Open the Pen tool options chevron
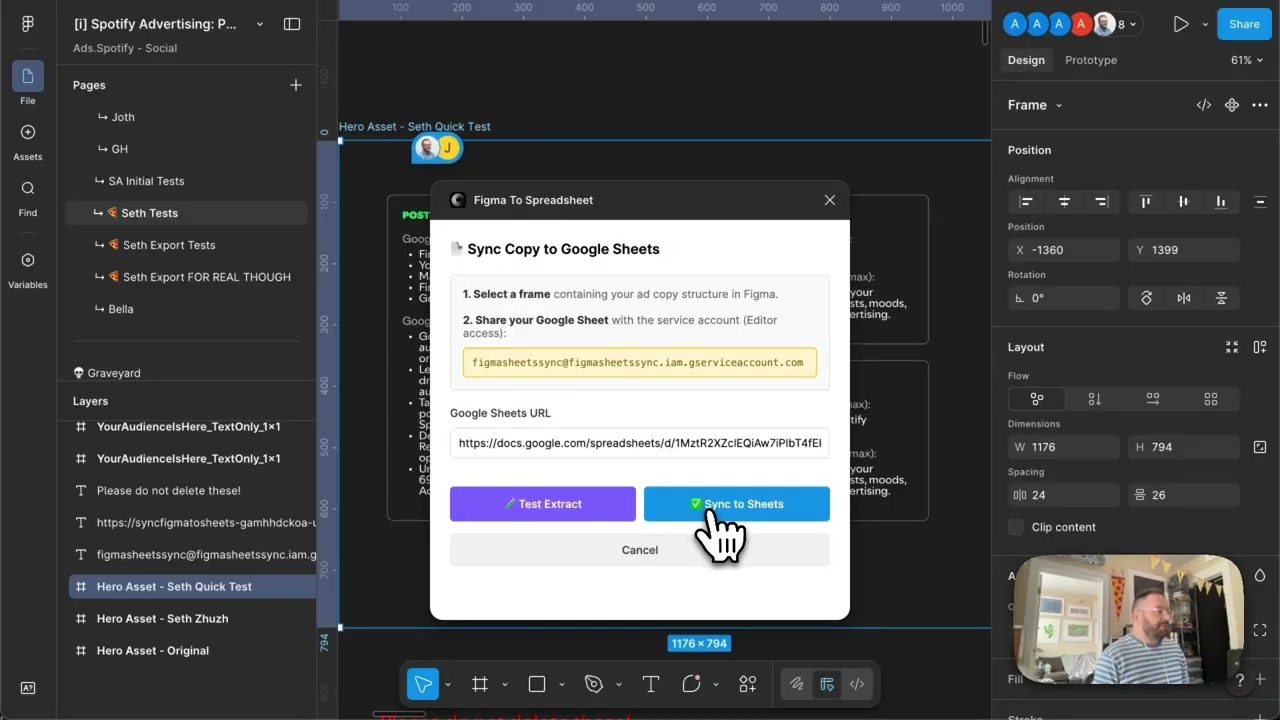 pyautogui.click(x=618, y=684)
